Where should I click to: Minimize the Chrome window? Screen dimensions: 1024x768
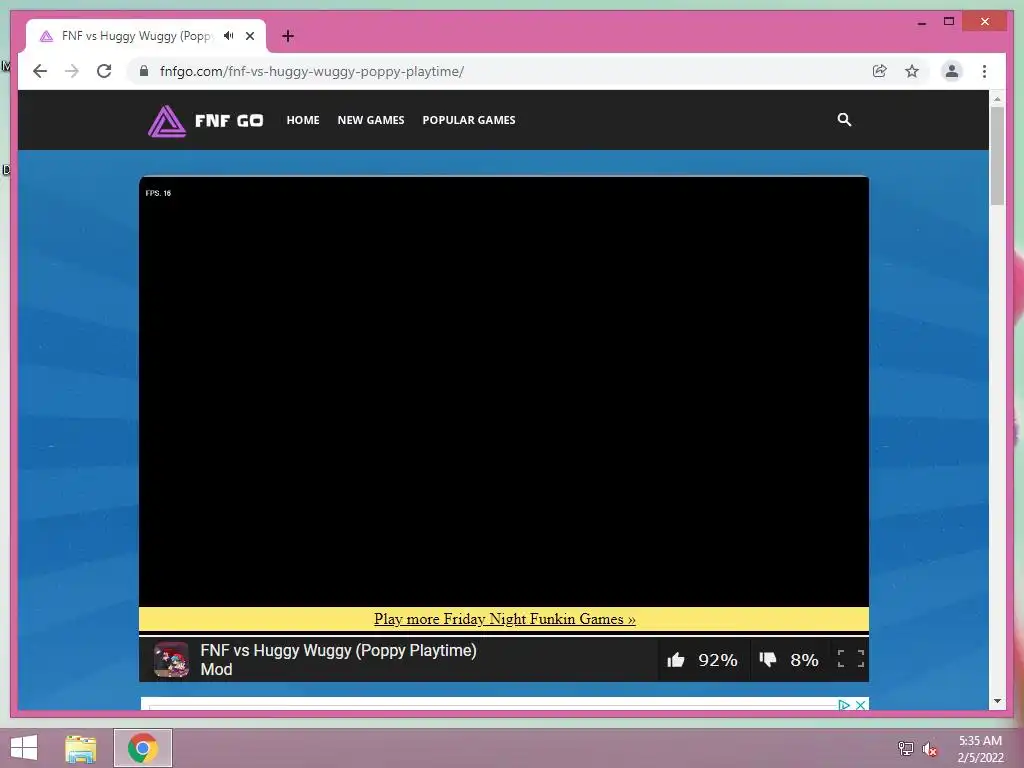point(921,23)
